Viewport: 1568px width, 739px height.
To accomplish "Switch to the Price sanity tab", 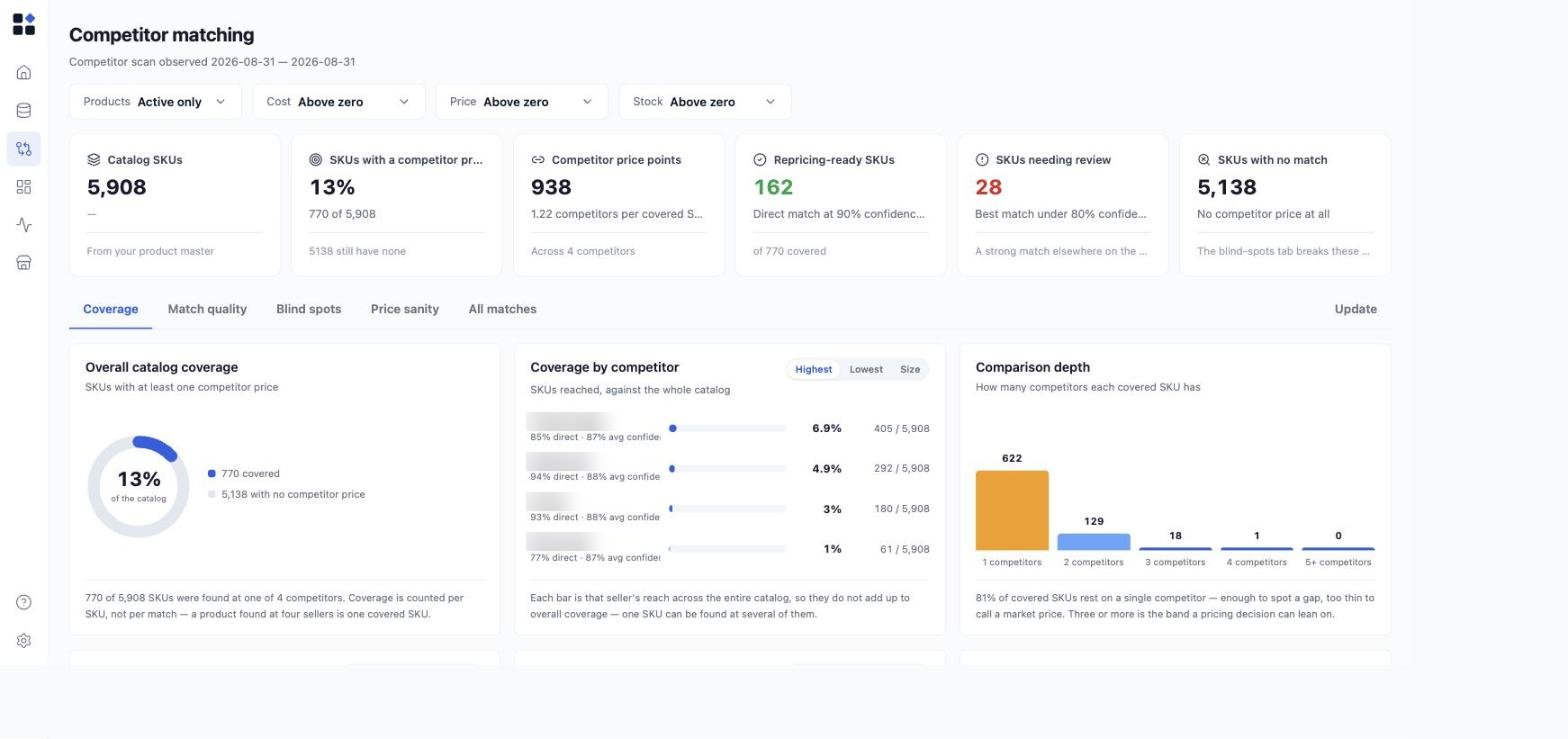I will click(x=404, y=309).
